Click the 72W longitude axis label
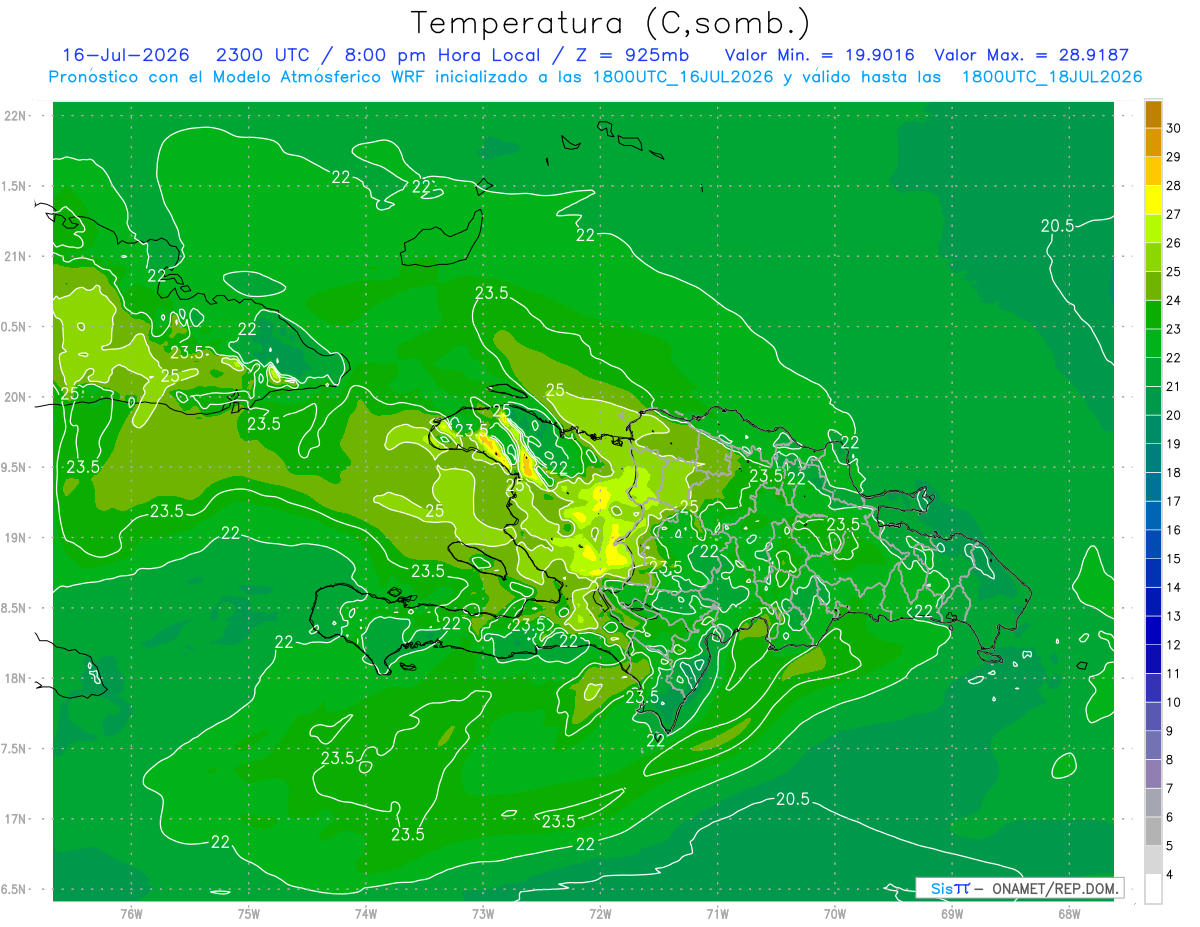 click(x=600, y=913)
